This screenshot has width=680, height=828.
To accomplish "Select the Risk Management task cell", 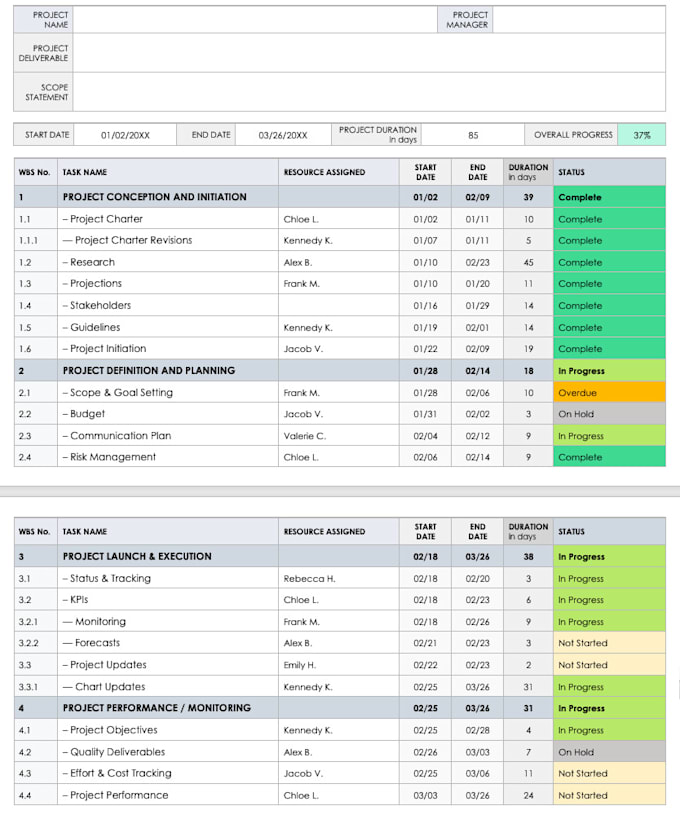I will coord(168,457).
